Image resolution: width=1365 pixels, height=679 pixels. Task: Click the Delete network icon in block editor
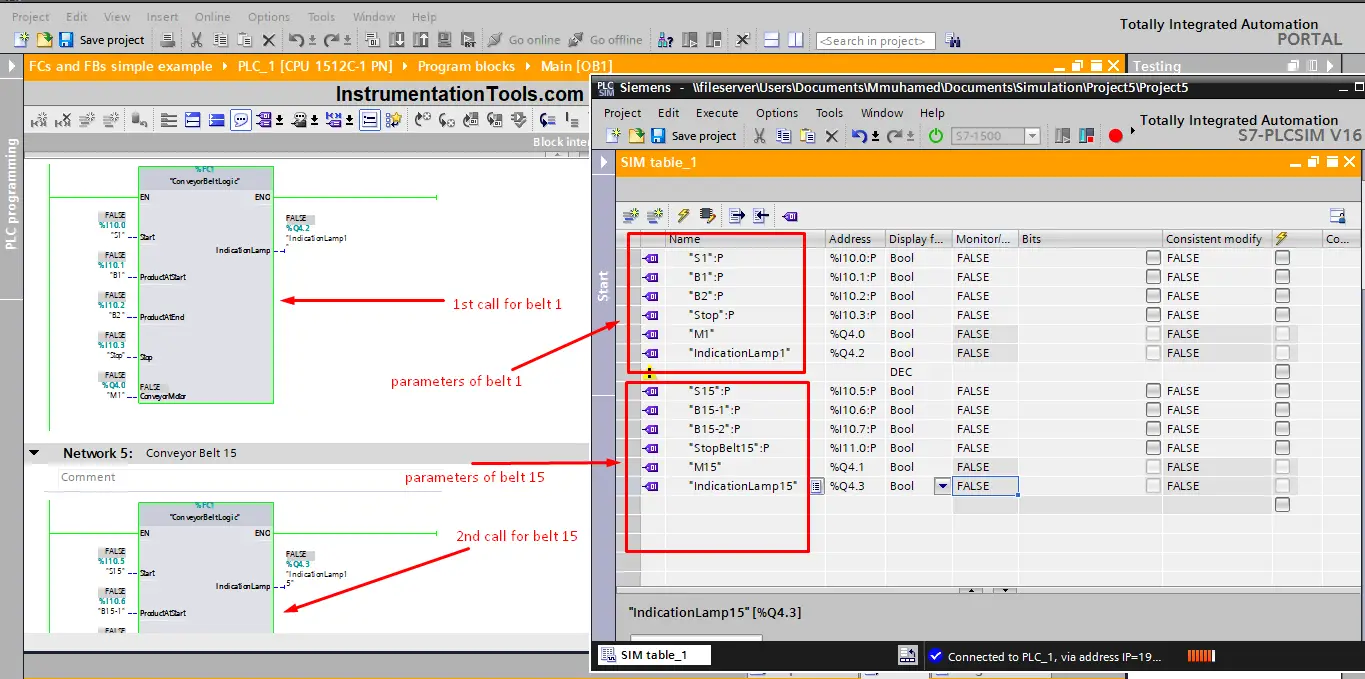coord(64,120)
